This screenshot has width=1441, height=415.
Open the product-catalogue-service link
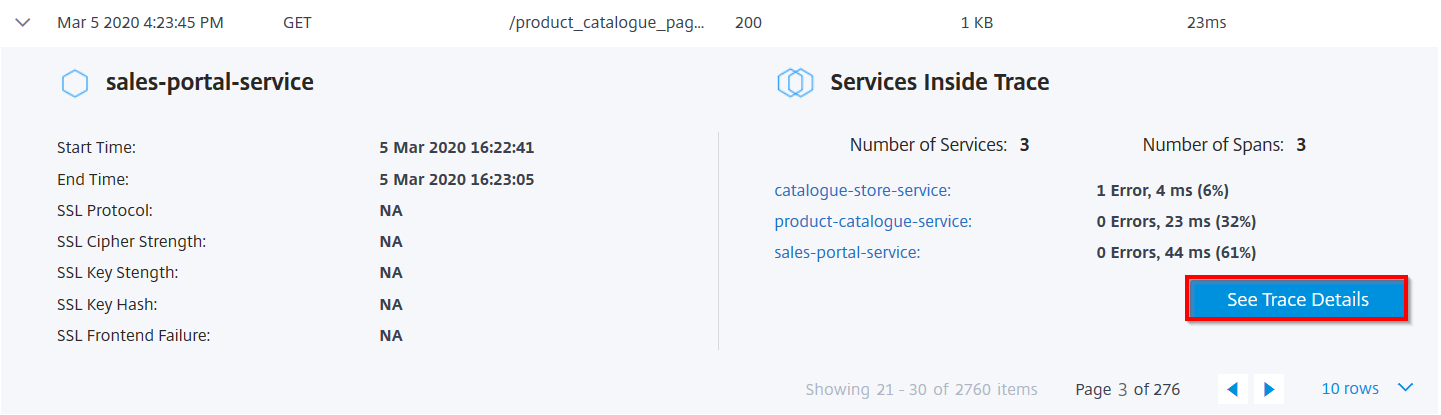point(872,221)
